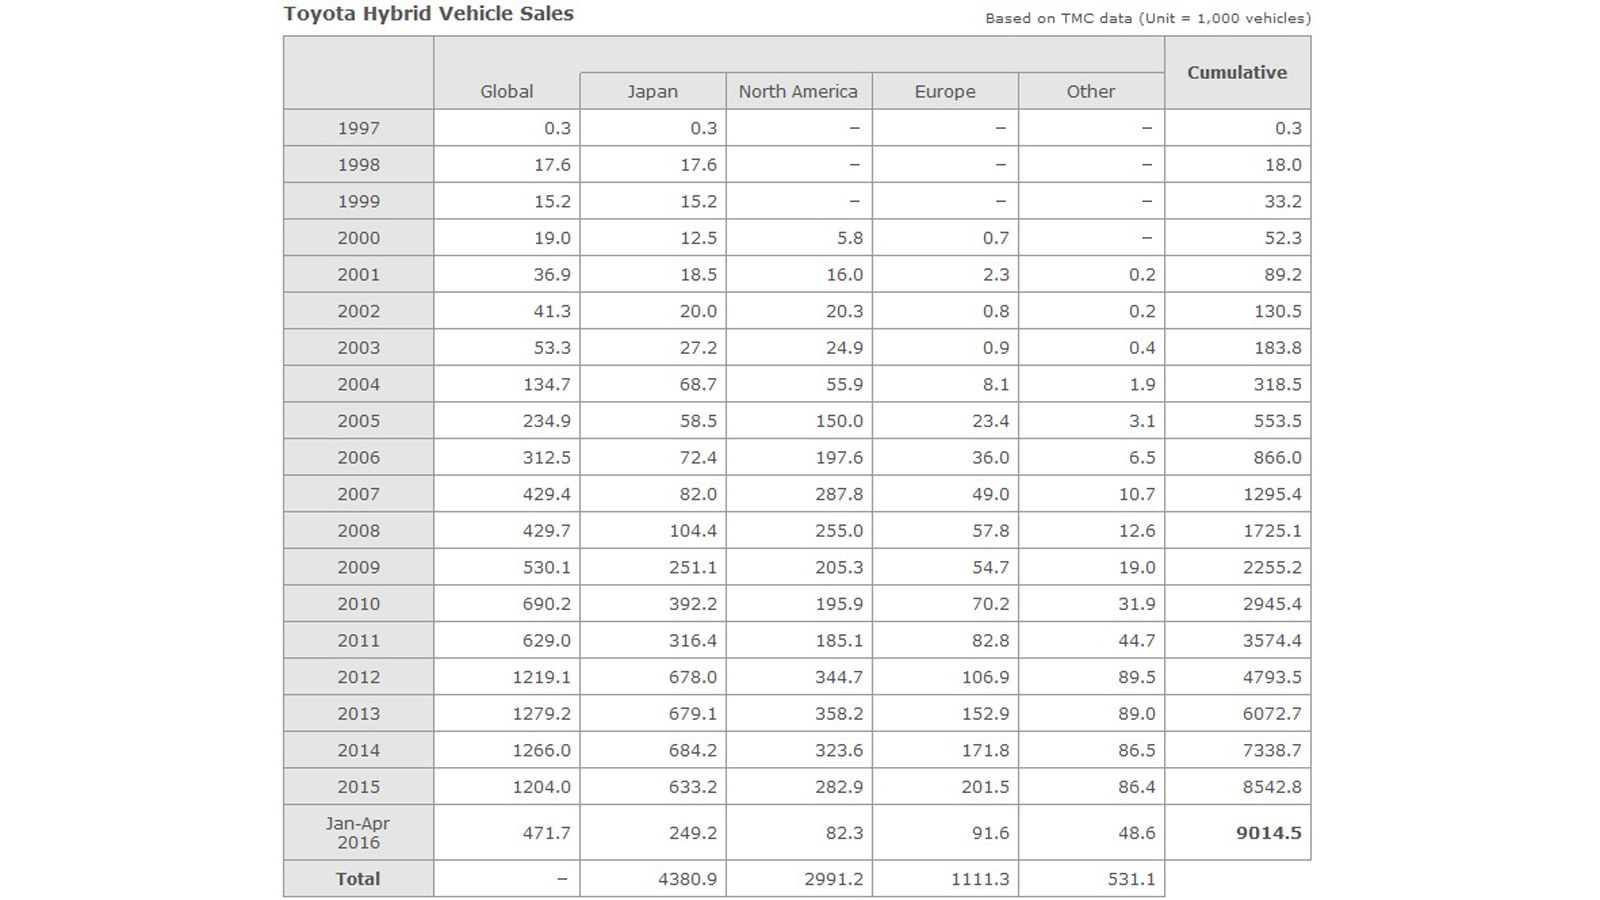Click the Japan value 12.5 for 2000
This screenshot has width=1600, height=900.
click(x=698, y=238)
